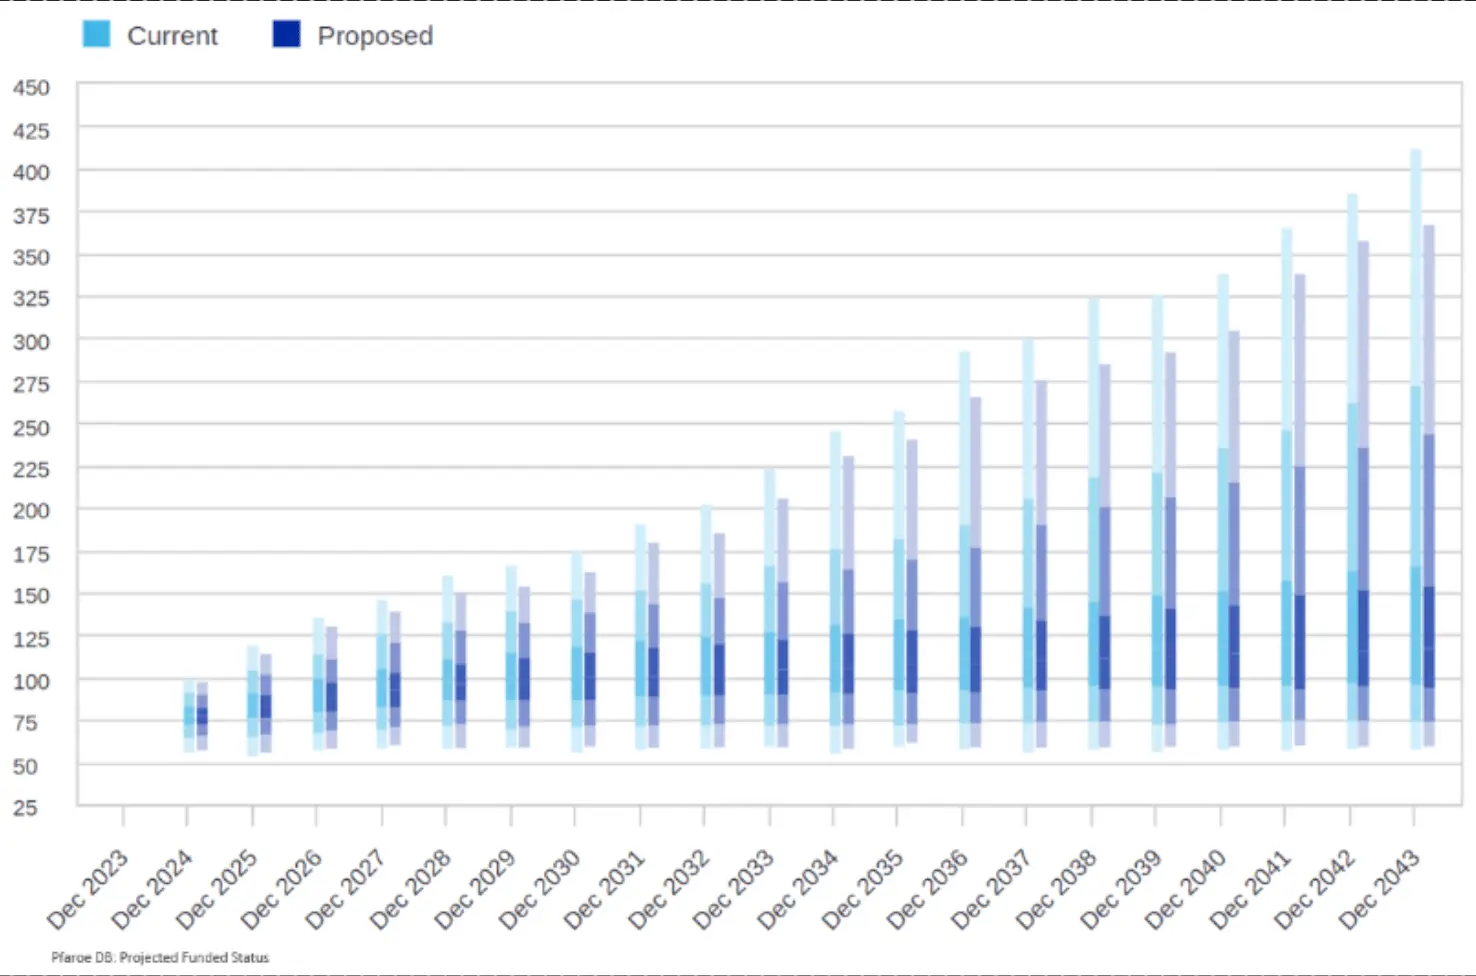Click the dark blue Proposed legend swatch
This screenshot has height=976, width=1476.
(286, 34)
